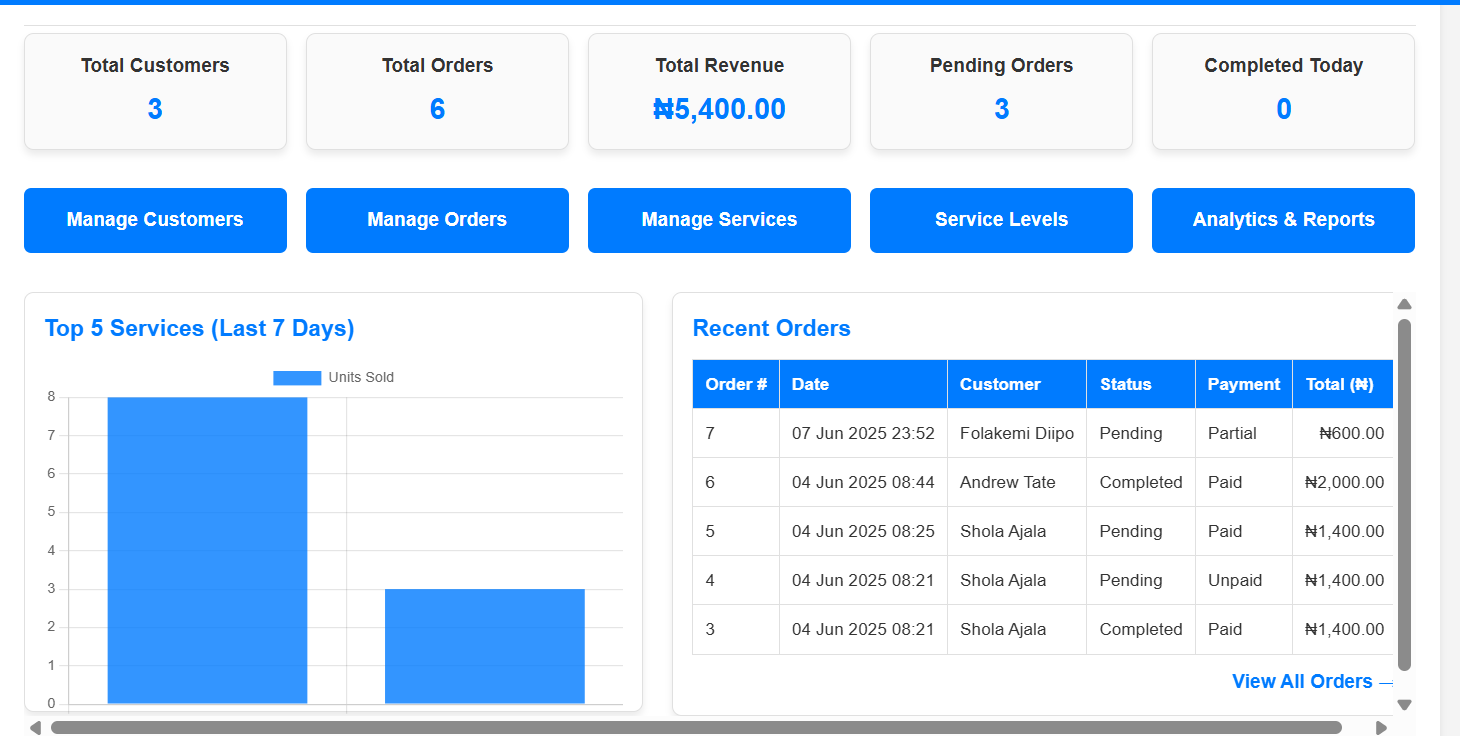Screen dimensions: 1460x736
Task: Open the Service Levels section
Action: [1001, 220]
